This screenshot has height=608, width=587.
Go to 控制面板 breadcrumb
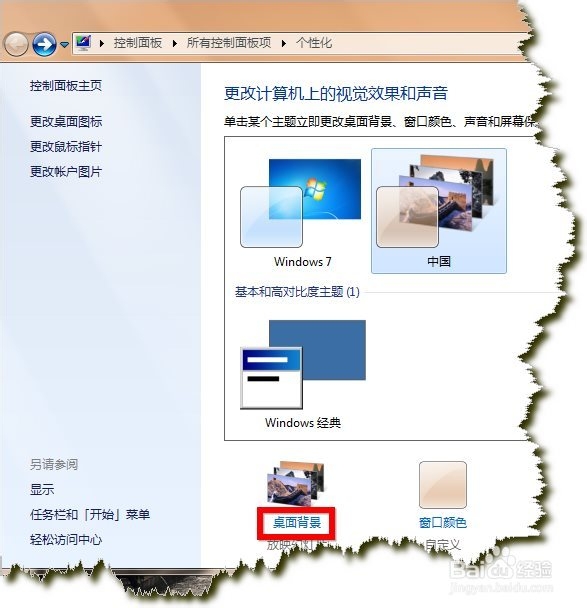point(138,43)
